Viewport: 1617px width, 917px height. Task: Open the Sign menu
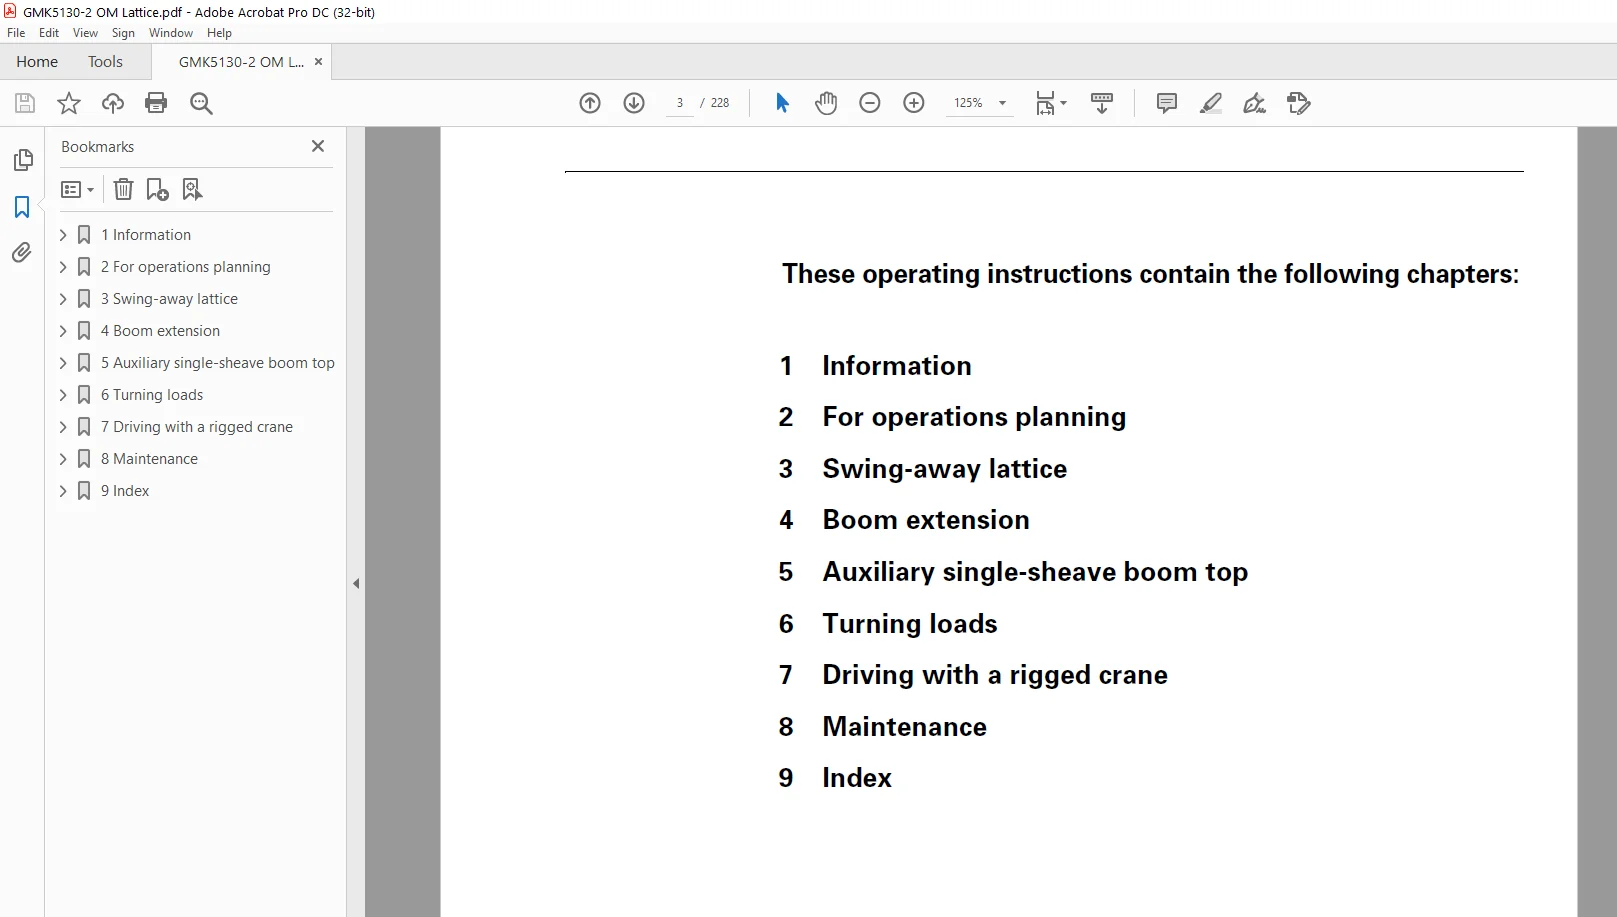[x=123, y=33]
